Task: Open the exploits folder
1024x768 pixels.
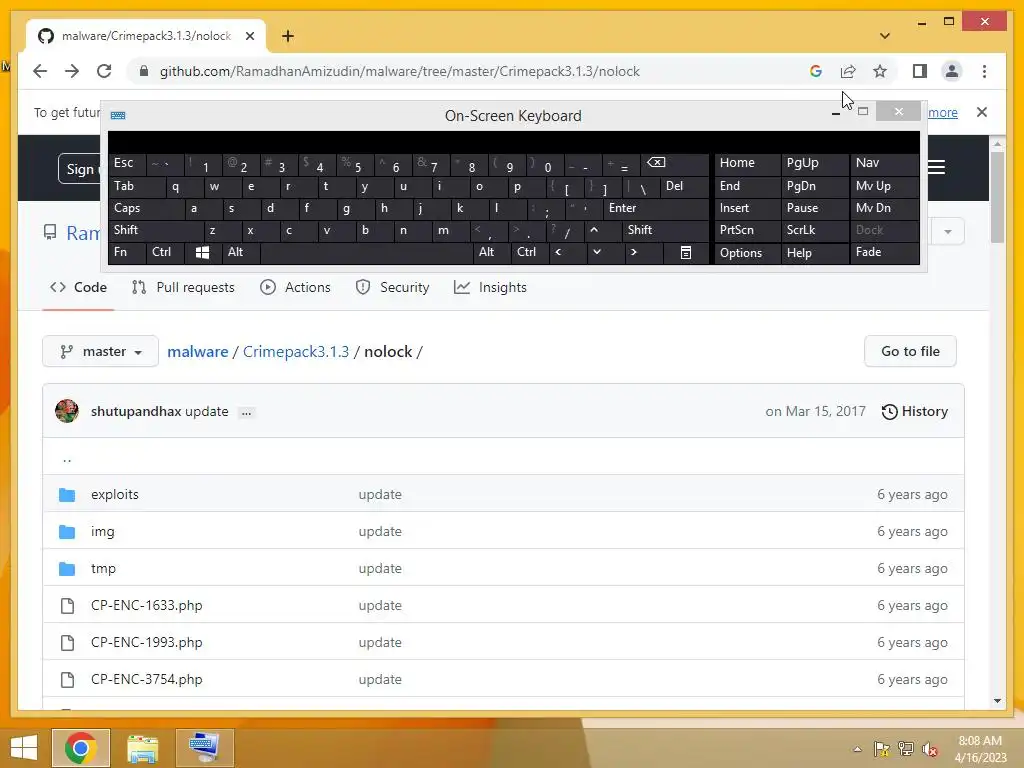Action: coord(115,494)
